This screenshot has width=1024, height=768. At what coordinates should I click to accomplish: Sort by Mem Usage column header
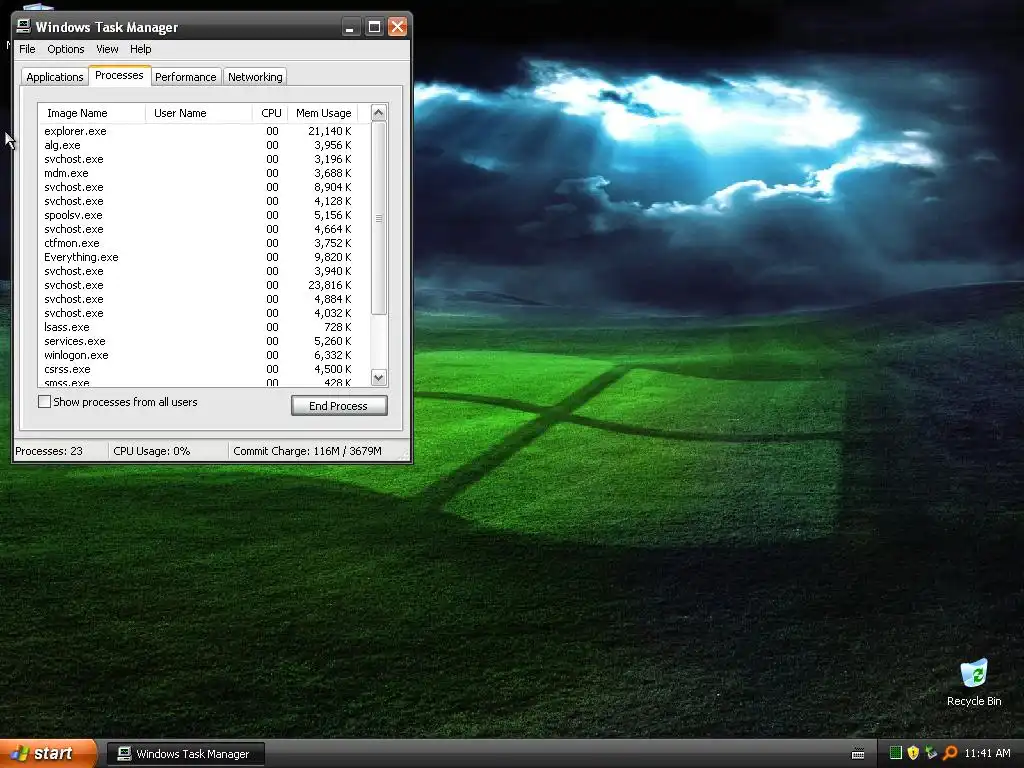pyautogui.click(x=323, y=113)
